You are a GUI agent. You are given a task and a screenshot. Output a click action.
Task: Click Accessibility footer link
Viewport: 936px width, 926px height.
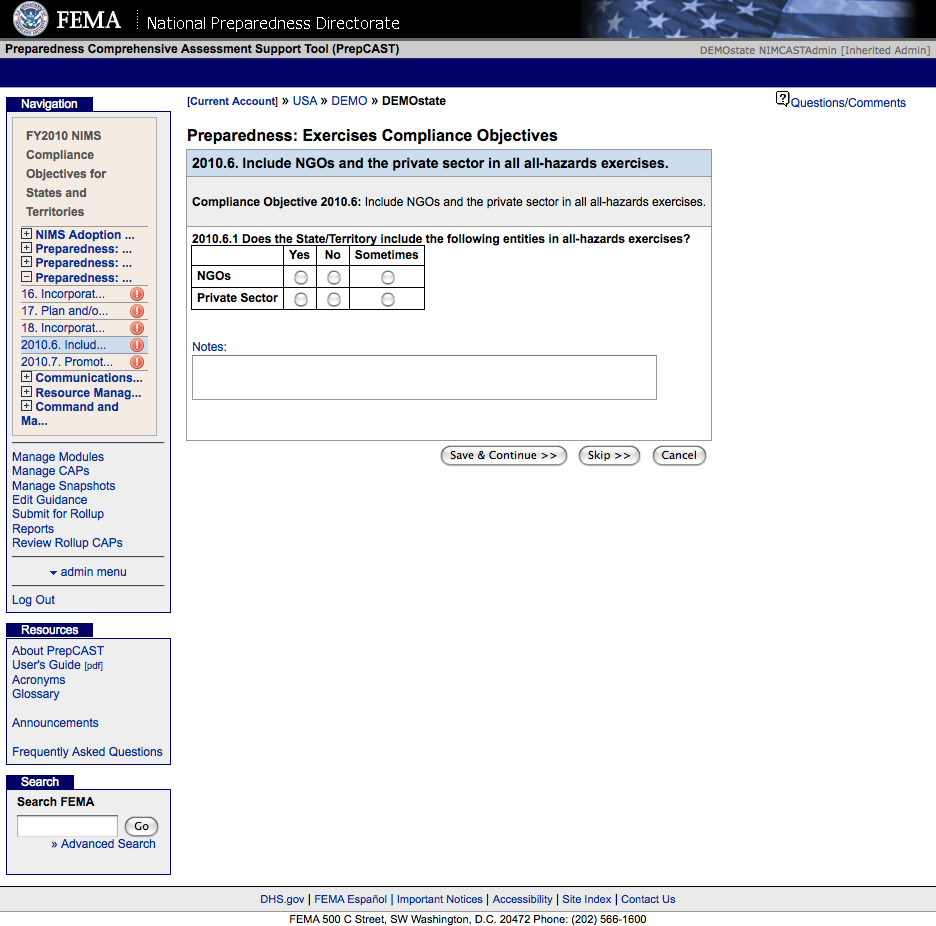[x=522, y=899]
